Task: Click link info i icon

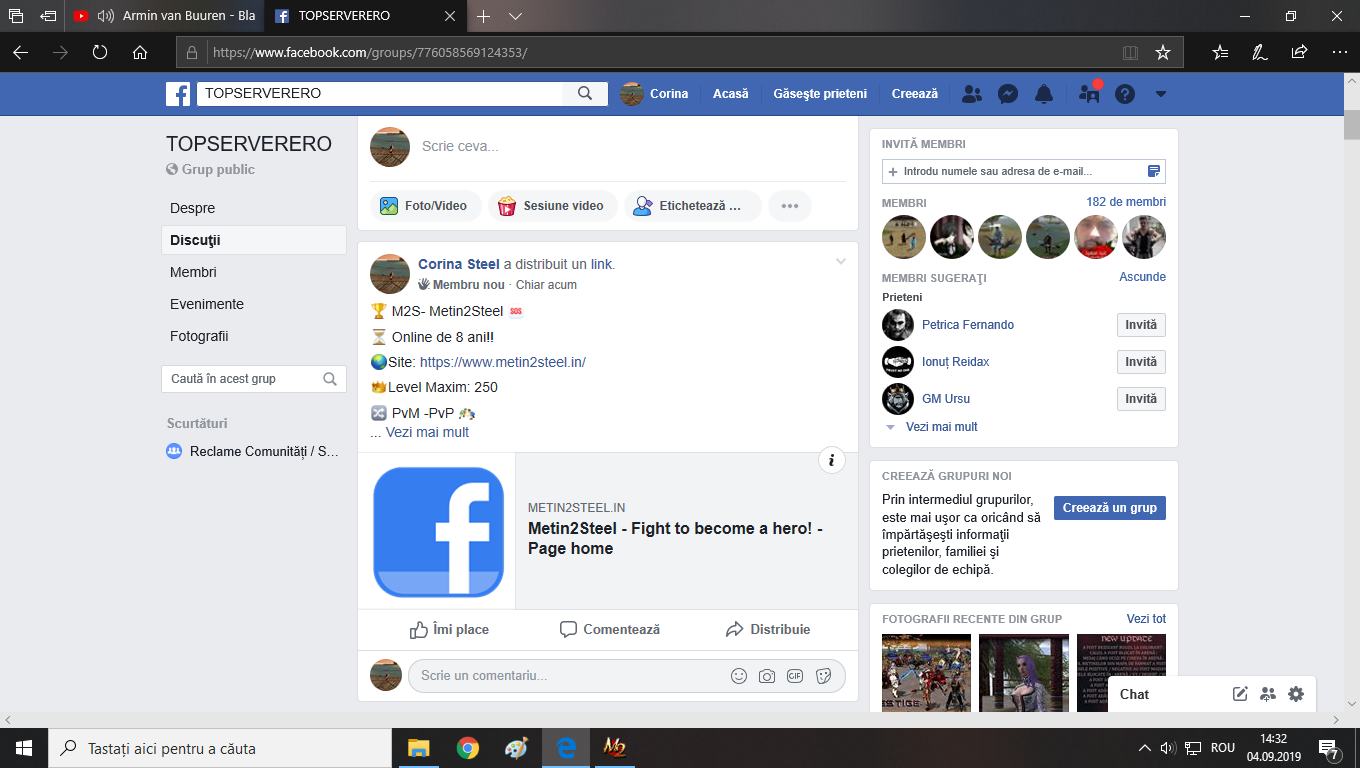Action: click(x=832, y=461)
